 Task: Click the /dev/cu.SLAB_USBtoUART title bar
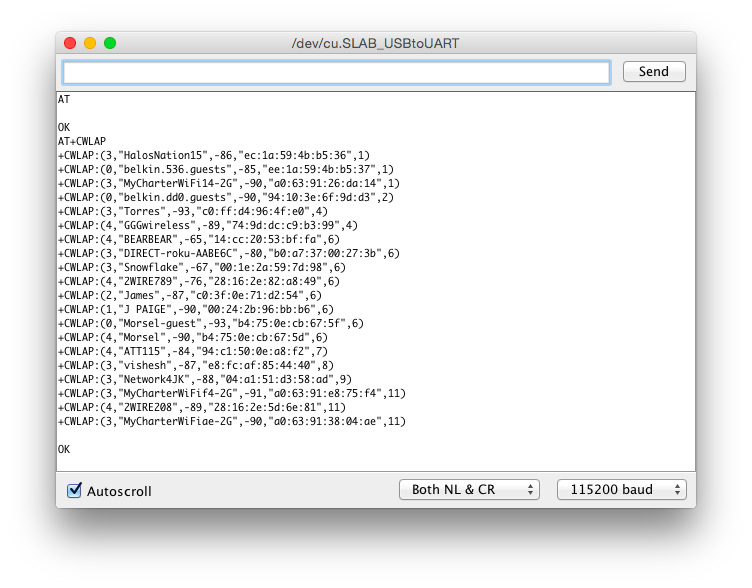point(375,43)
